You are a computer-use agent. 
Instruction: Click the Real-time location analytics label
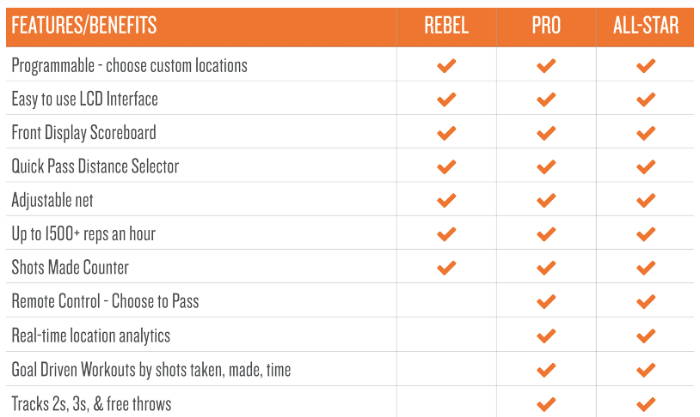tap(91, 336)
